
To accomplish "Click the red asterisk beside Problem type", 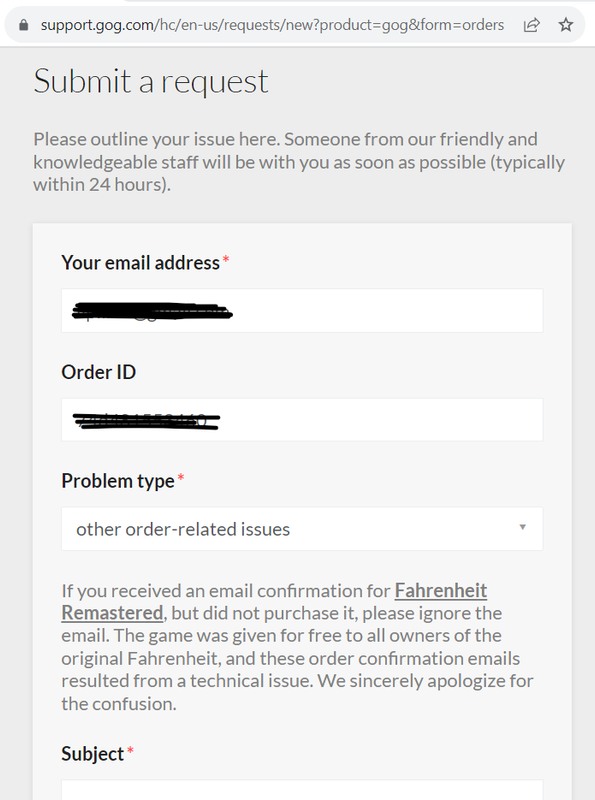I will 181,477.
